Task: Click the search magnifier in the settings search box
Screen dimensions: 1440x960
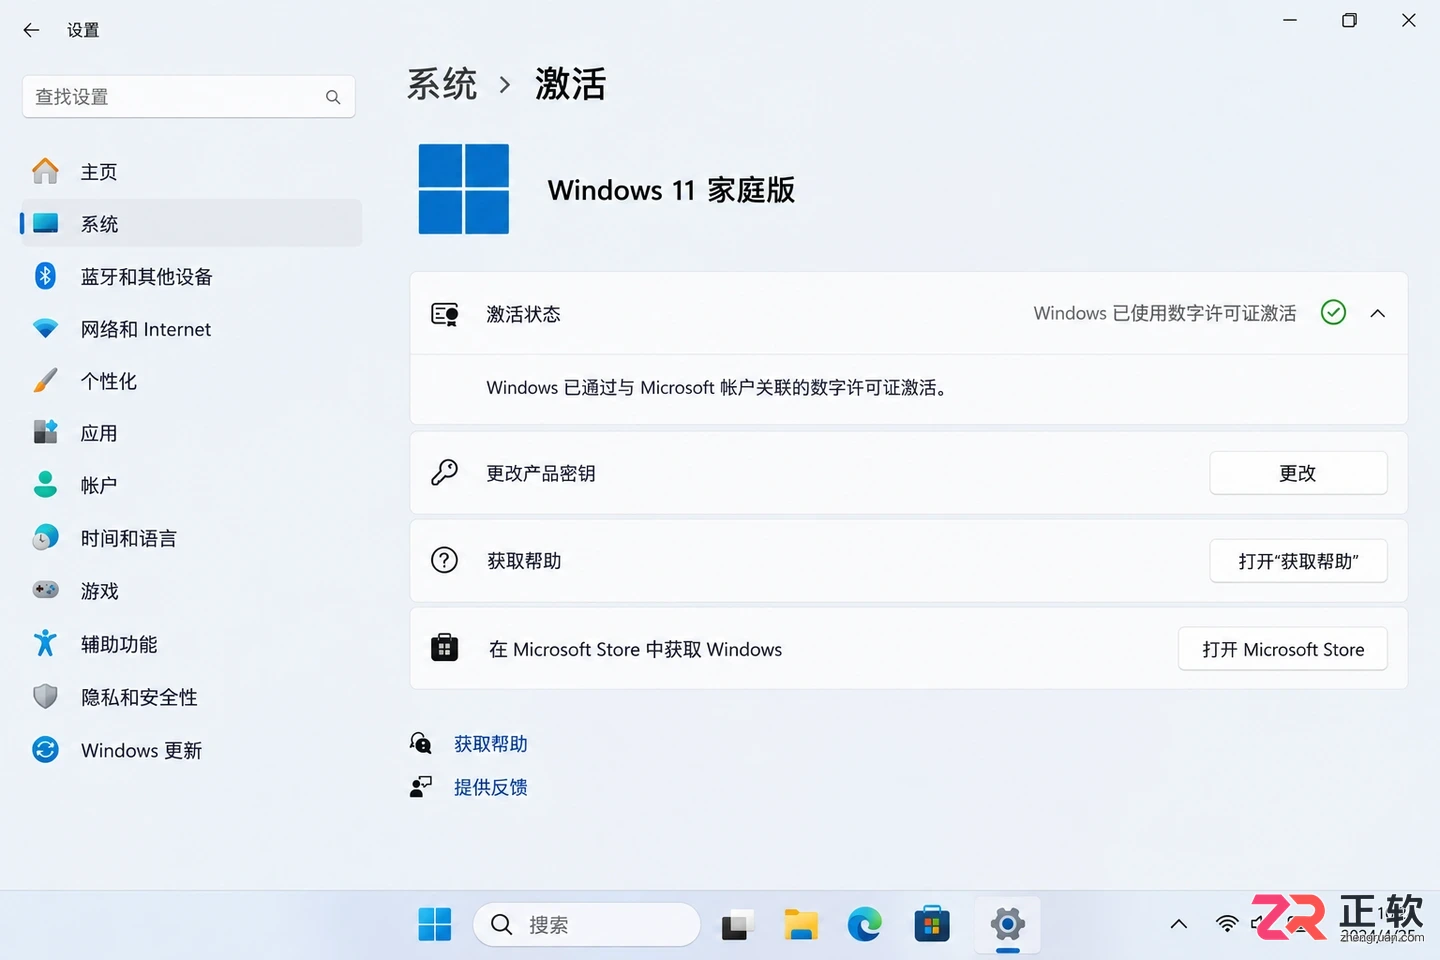Action: [333, 97]
